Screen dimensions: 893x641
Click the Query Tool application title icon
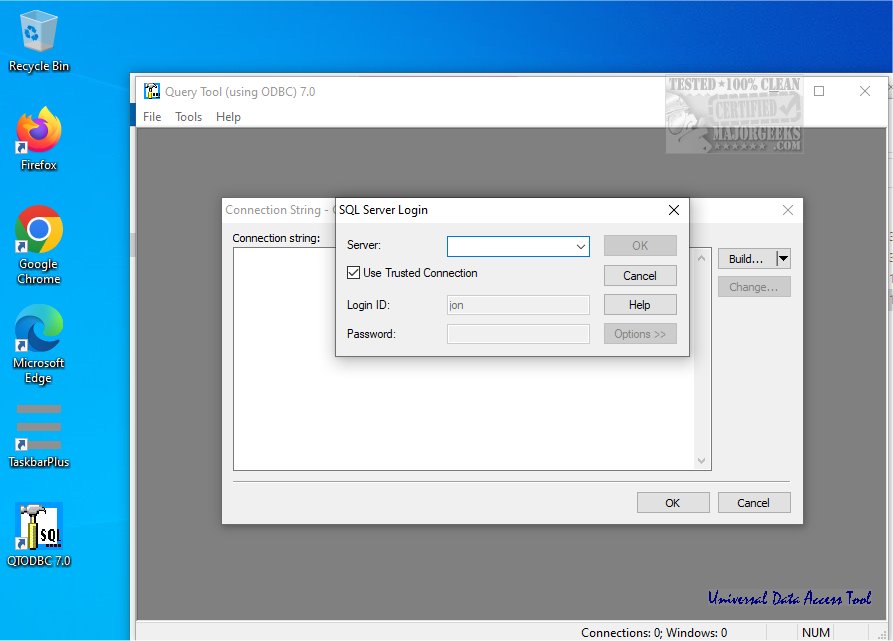(151, 91)
